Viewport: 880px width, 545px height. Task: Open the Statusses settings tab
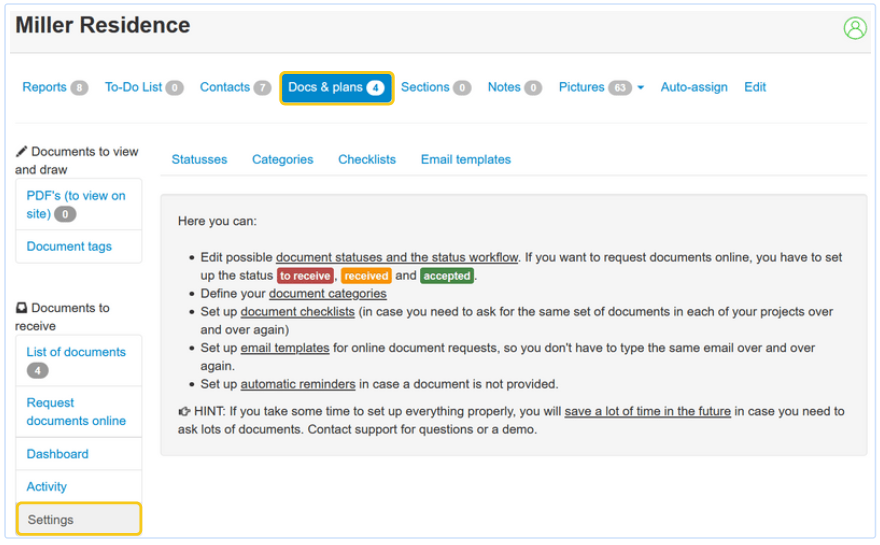click(199, 160)
